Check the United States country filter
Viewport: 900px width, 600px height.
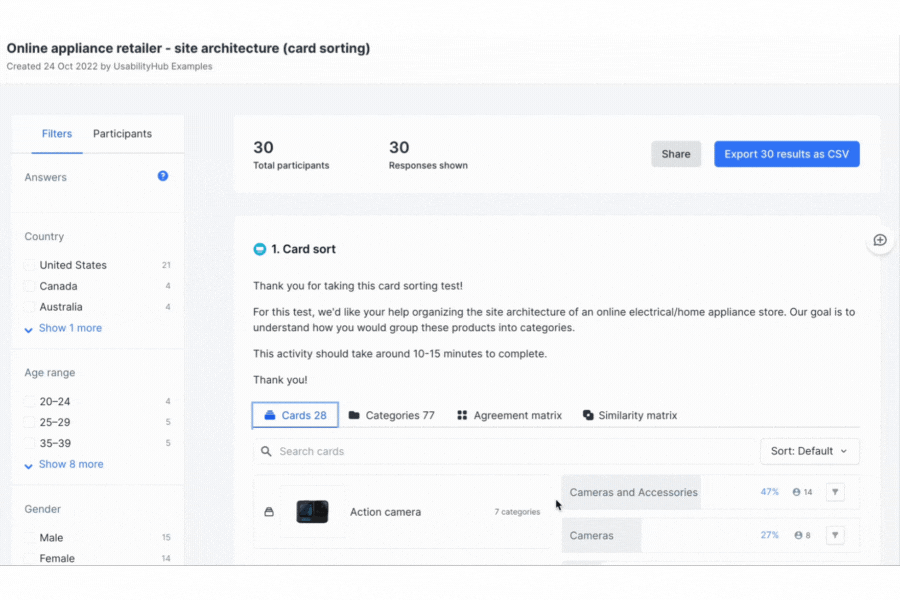pyautogui.click(x=30, y=265)
